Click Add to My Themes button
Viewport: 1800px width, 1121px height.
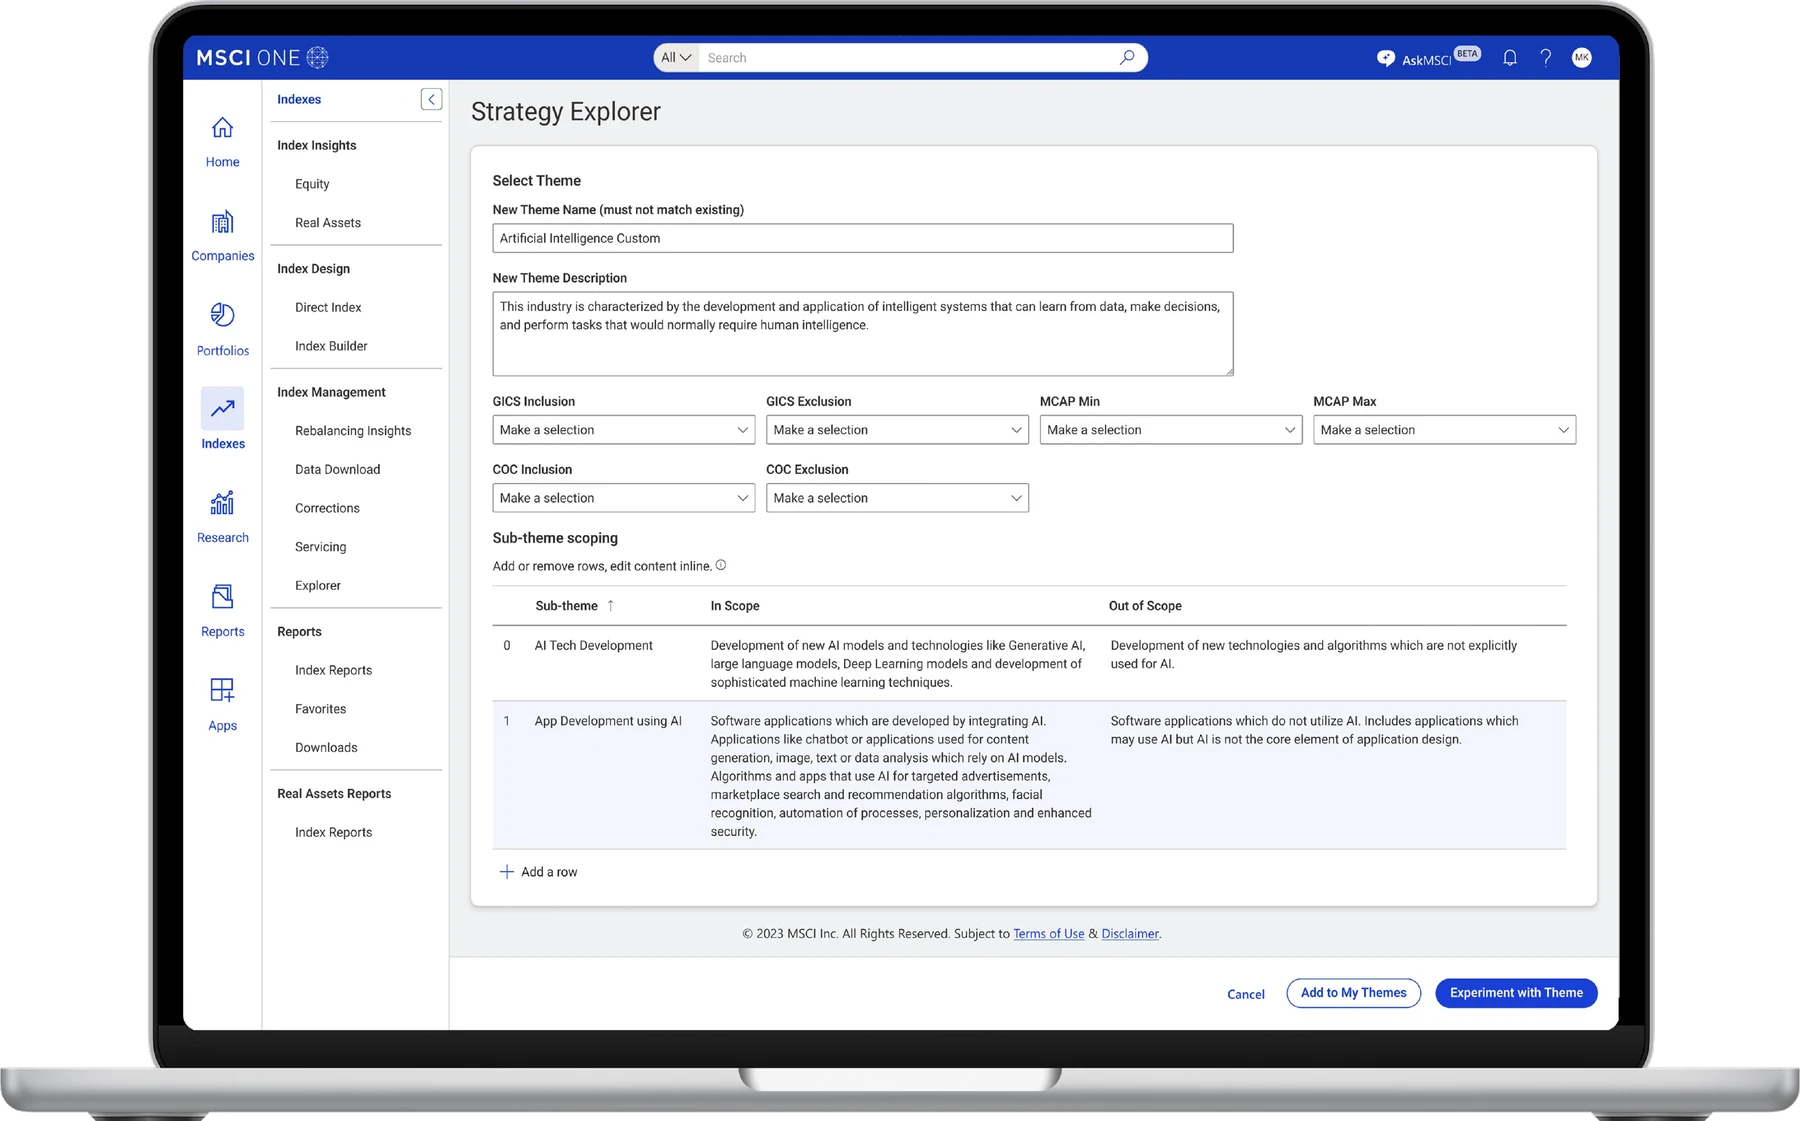1353,993
